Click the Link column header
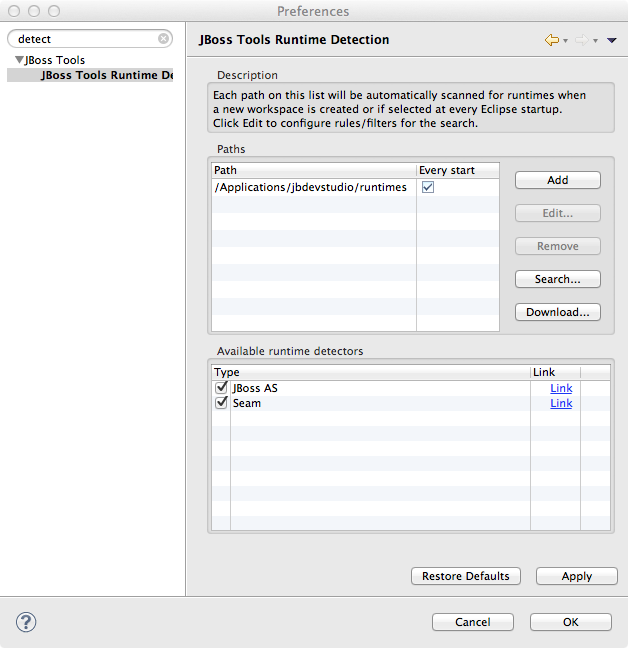 [x=555, y=372]
